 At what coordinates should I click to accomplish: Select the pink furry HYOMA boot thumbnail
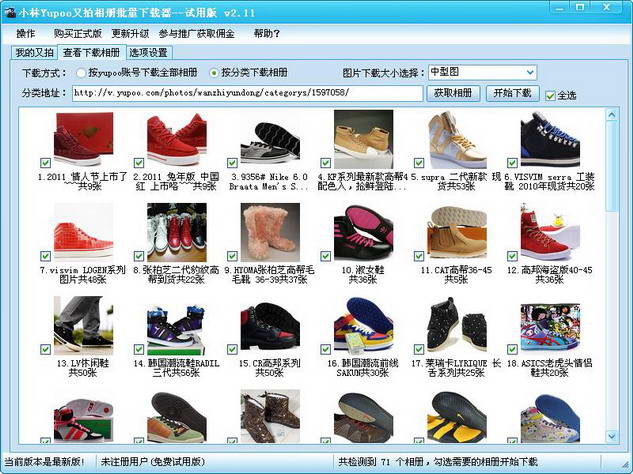click(270, 232)
